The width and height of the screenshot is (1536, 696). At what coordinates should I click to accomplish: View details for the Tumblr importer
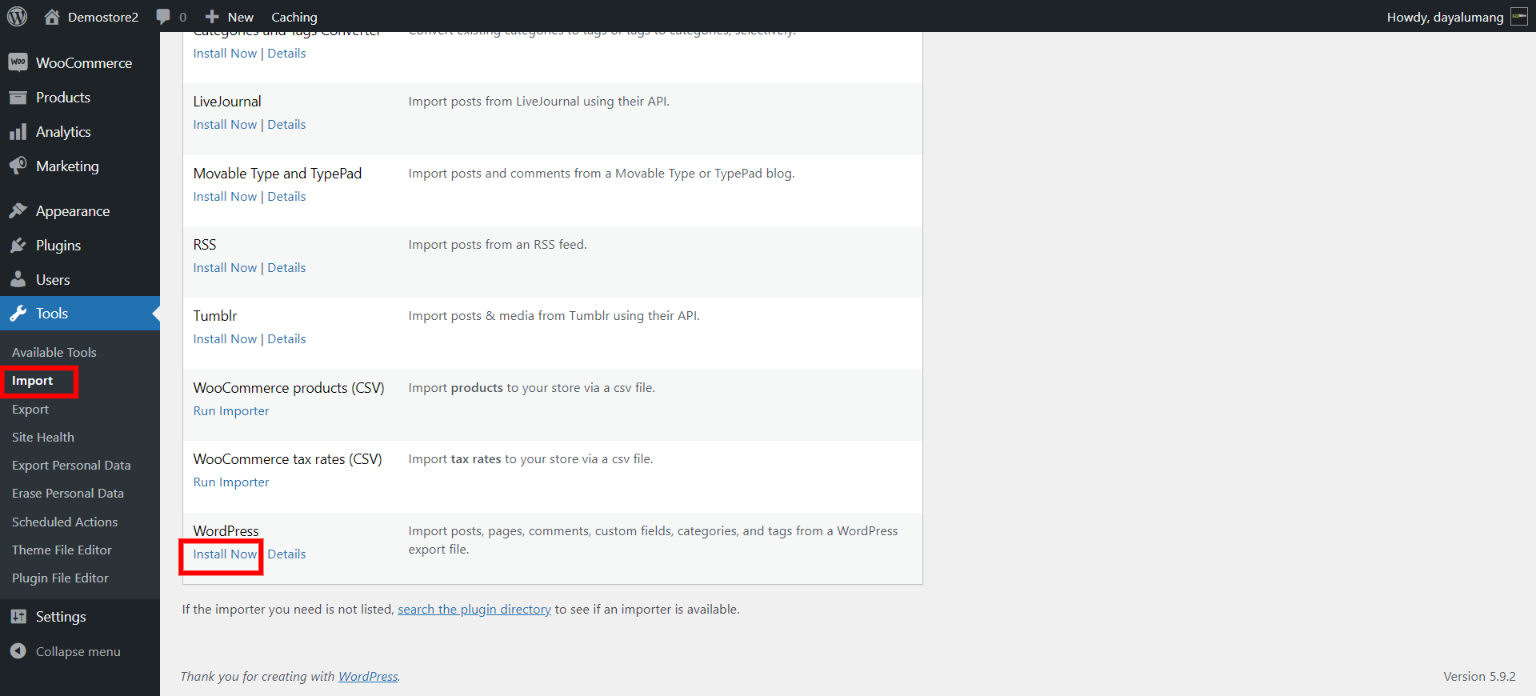click(287, 338)
